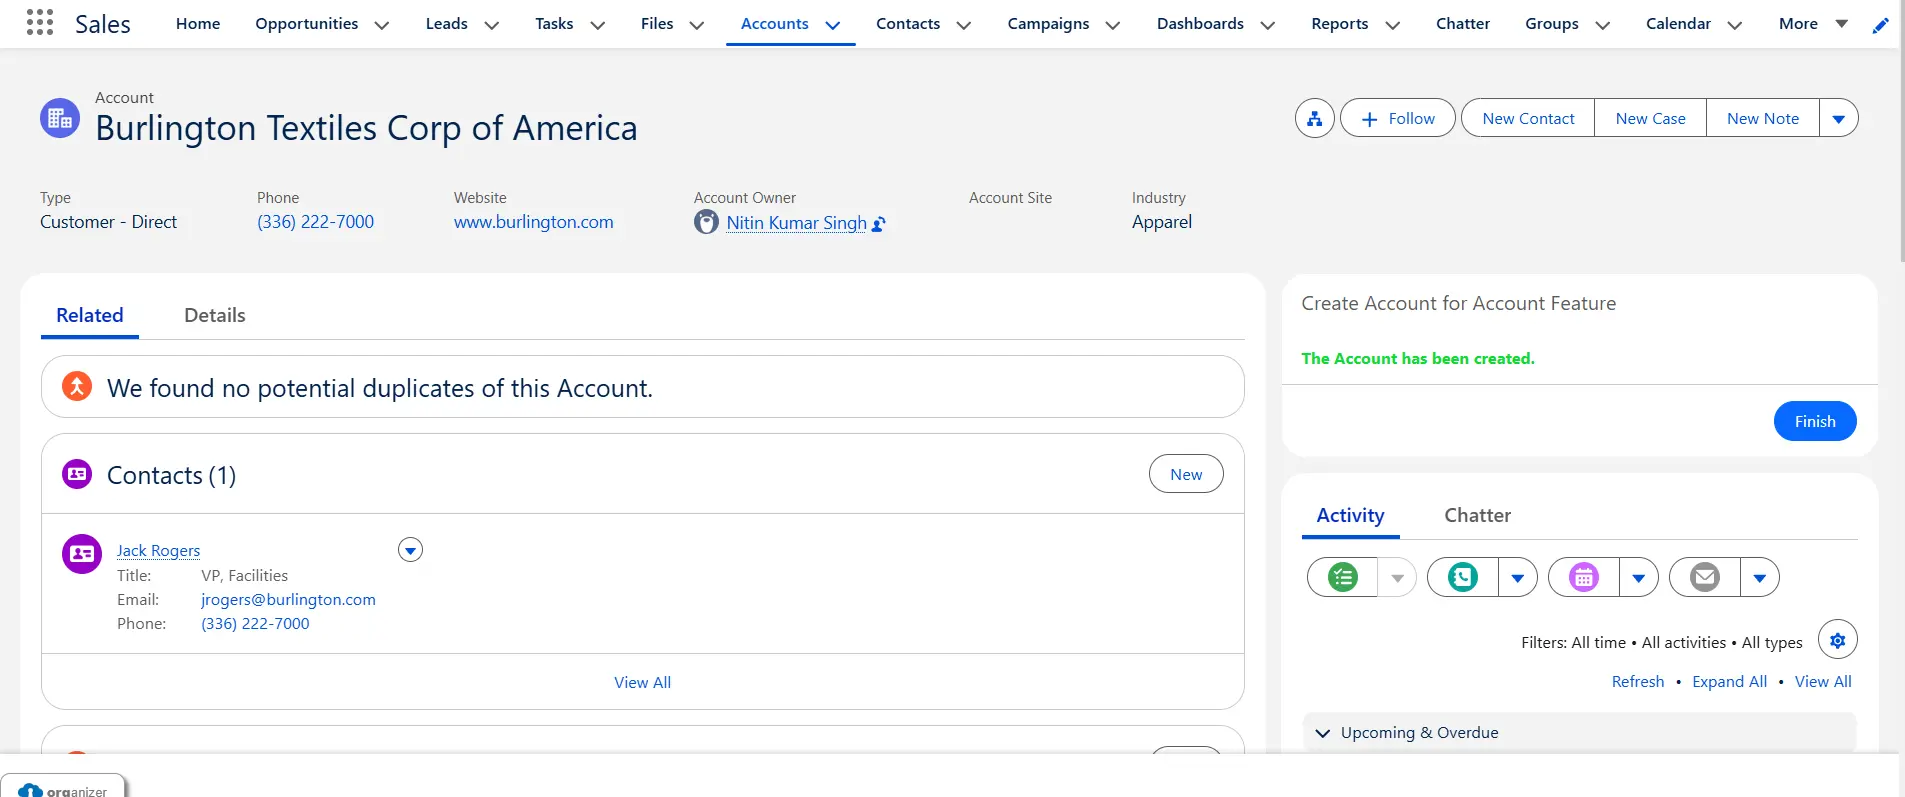Open Opportunities nav dropdown chevron
Image resolution: width=1905 pixels, height=797 pixels.
click(x=381, y=25)
